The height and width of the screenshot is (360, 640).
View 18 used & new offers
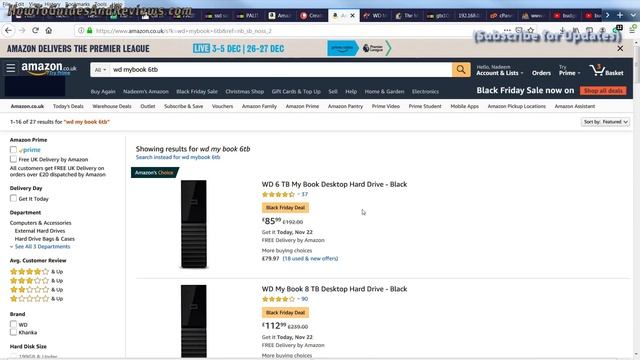tap(310, 258)
